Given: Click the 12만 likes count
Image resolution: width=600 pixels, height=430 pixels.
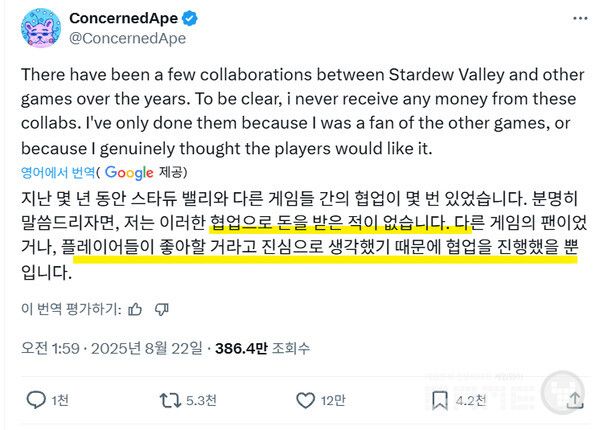Looking at the screenshot, I should 333,400.
